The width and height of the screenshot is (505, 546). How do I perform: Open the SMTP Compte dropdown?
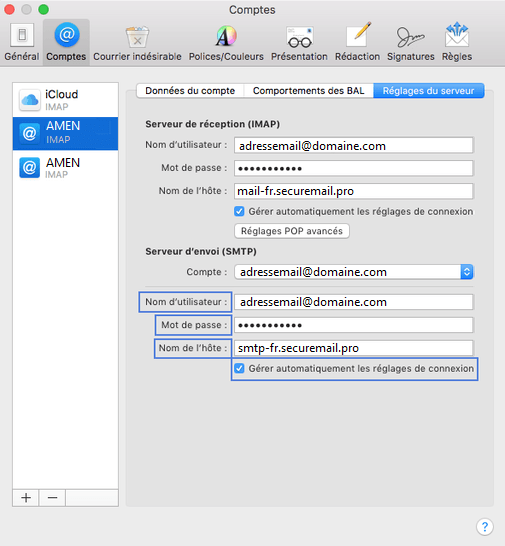[354, 272]
